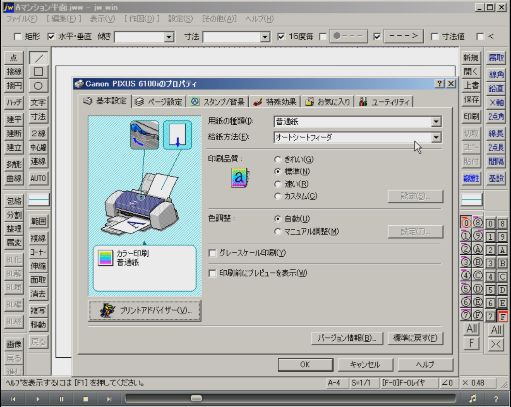Image resolution: width=511 pixels, height=407 pixels.
Task: Click the paper feed slot illustration icon
Action: tap(144, 135)
